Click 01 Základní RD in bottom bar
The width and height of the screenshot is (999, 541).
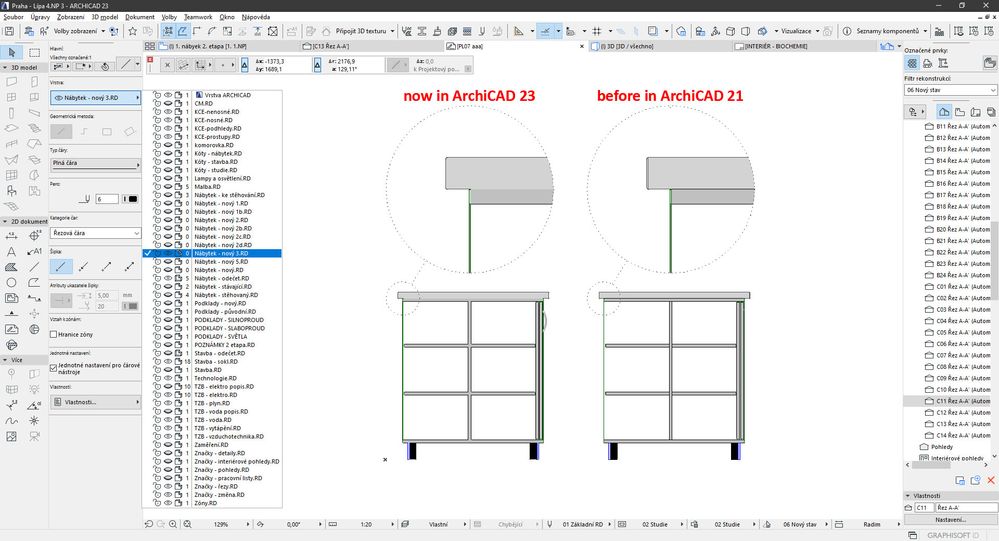(582, 524)
